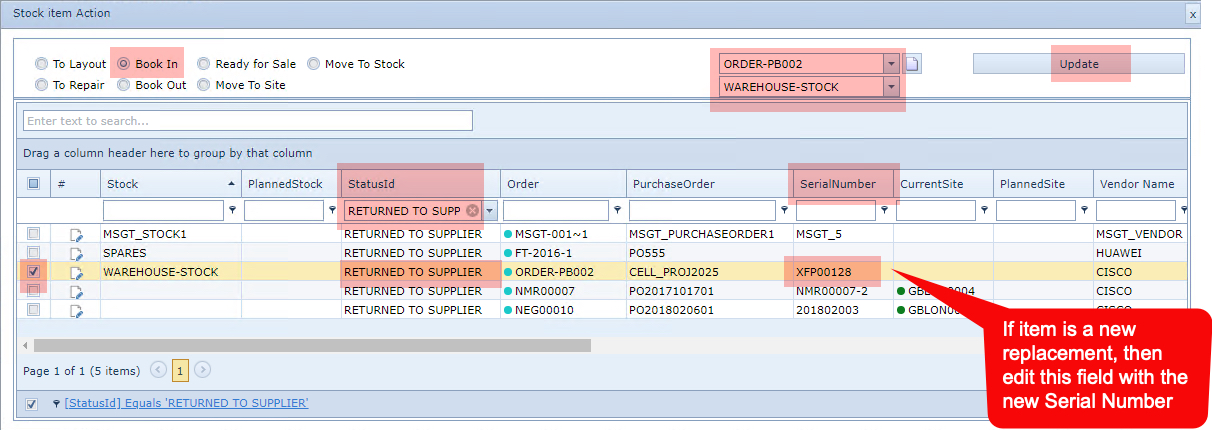
Task: Click the 'Enter text to search' field
Action: [247, 121]
